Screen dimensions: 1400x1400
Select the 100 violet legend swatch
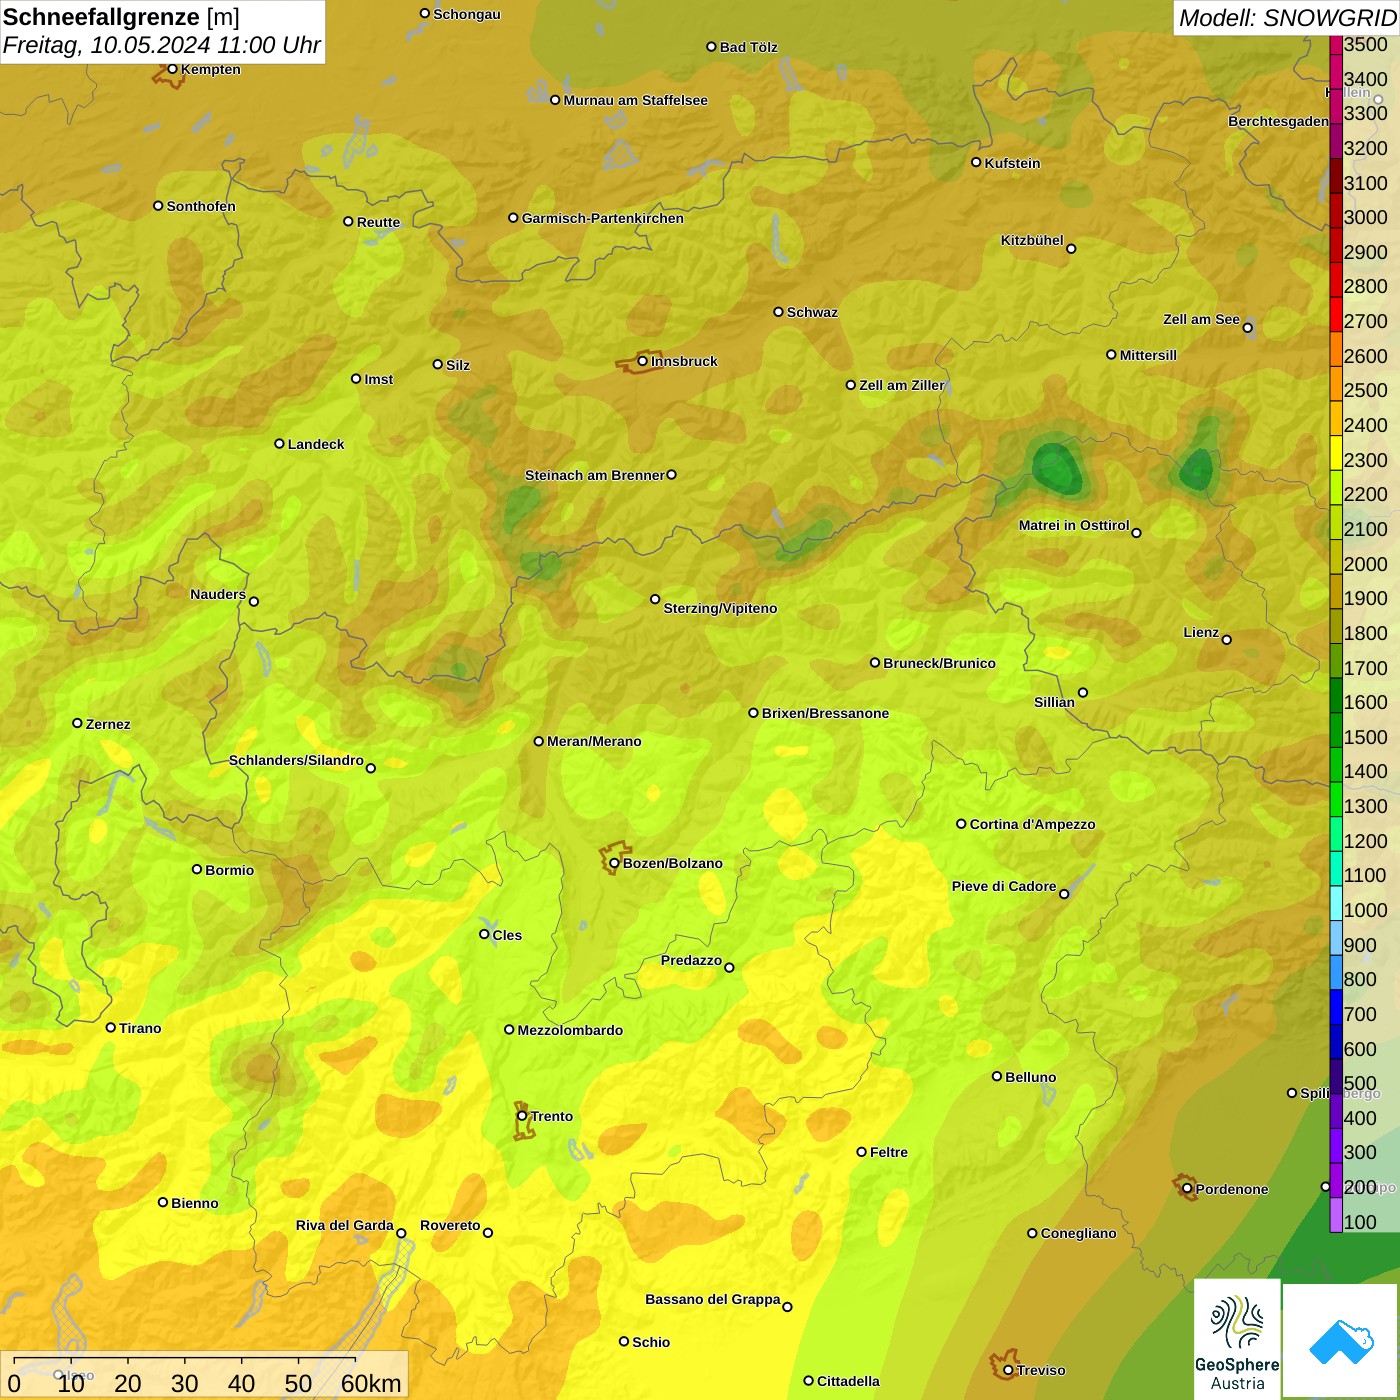1335,1215
